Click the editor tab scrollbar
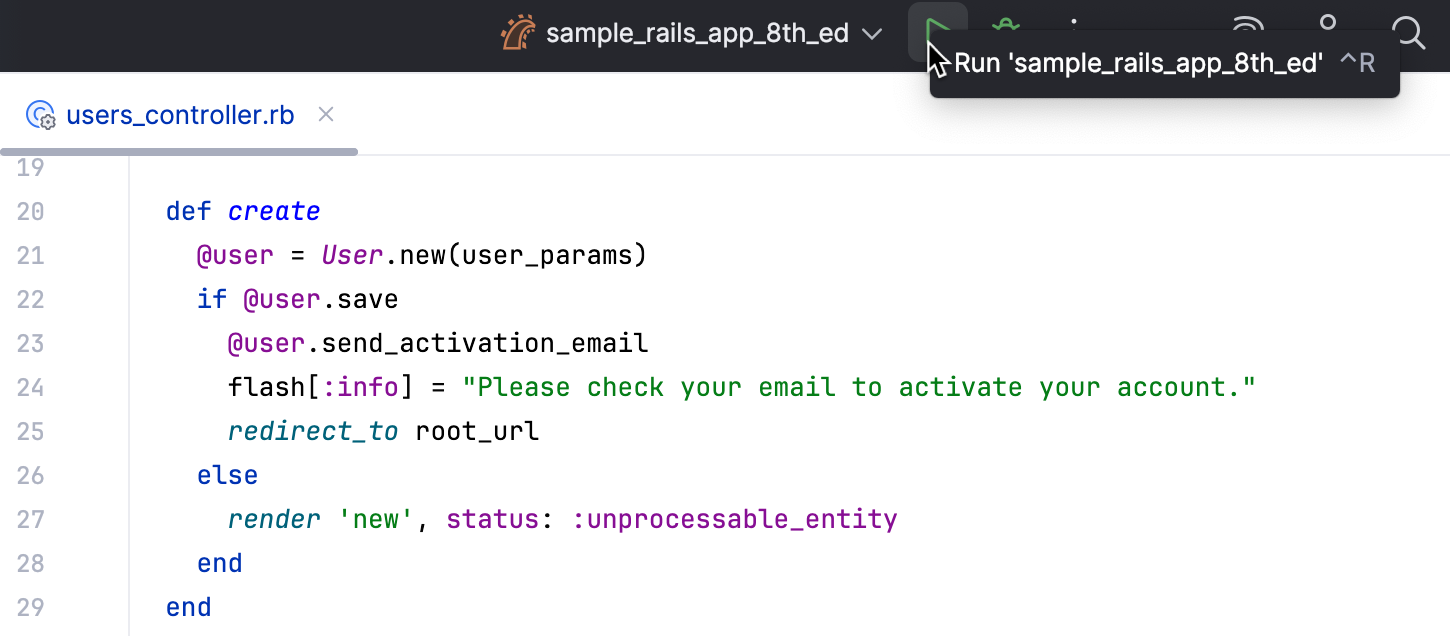 pos(180,152)
